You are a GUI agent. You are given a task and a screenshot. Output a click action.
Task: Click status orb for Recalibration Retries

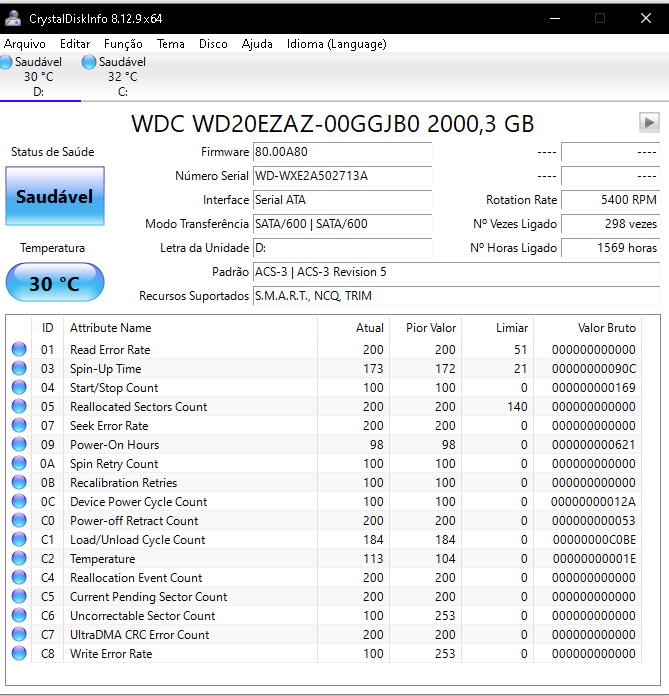point(19,482)
